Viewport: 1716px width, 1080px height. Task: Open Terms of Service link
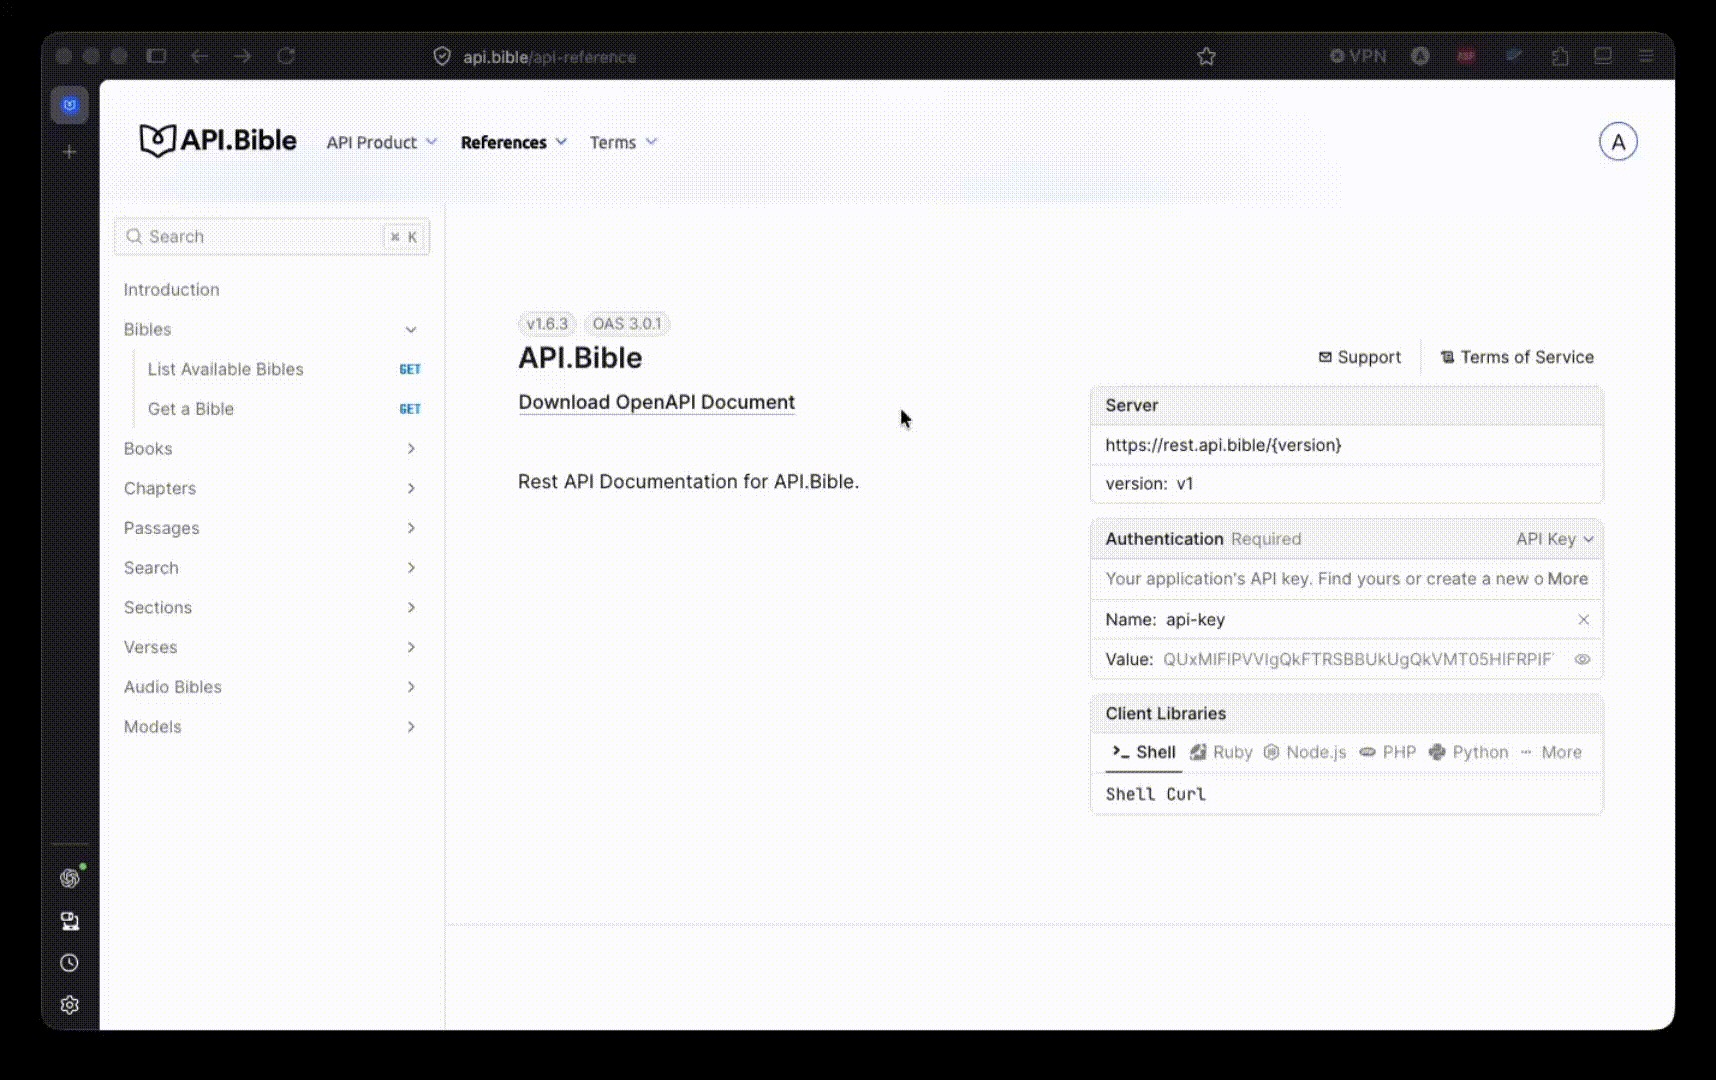pos(1517,357)
